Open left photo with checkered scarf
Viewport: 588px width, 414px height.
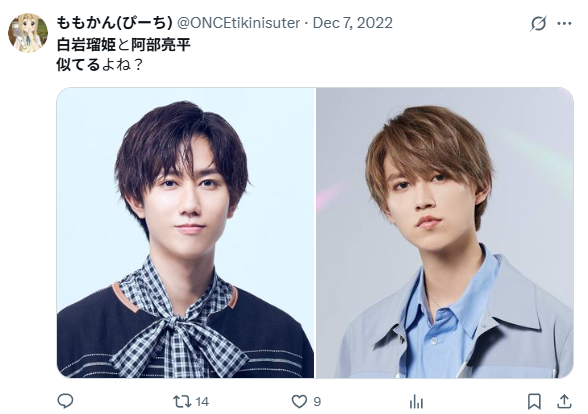coord(186,232)
